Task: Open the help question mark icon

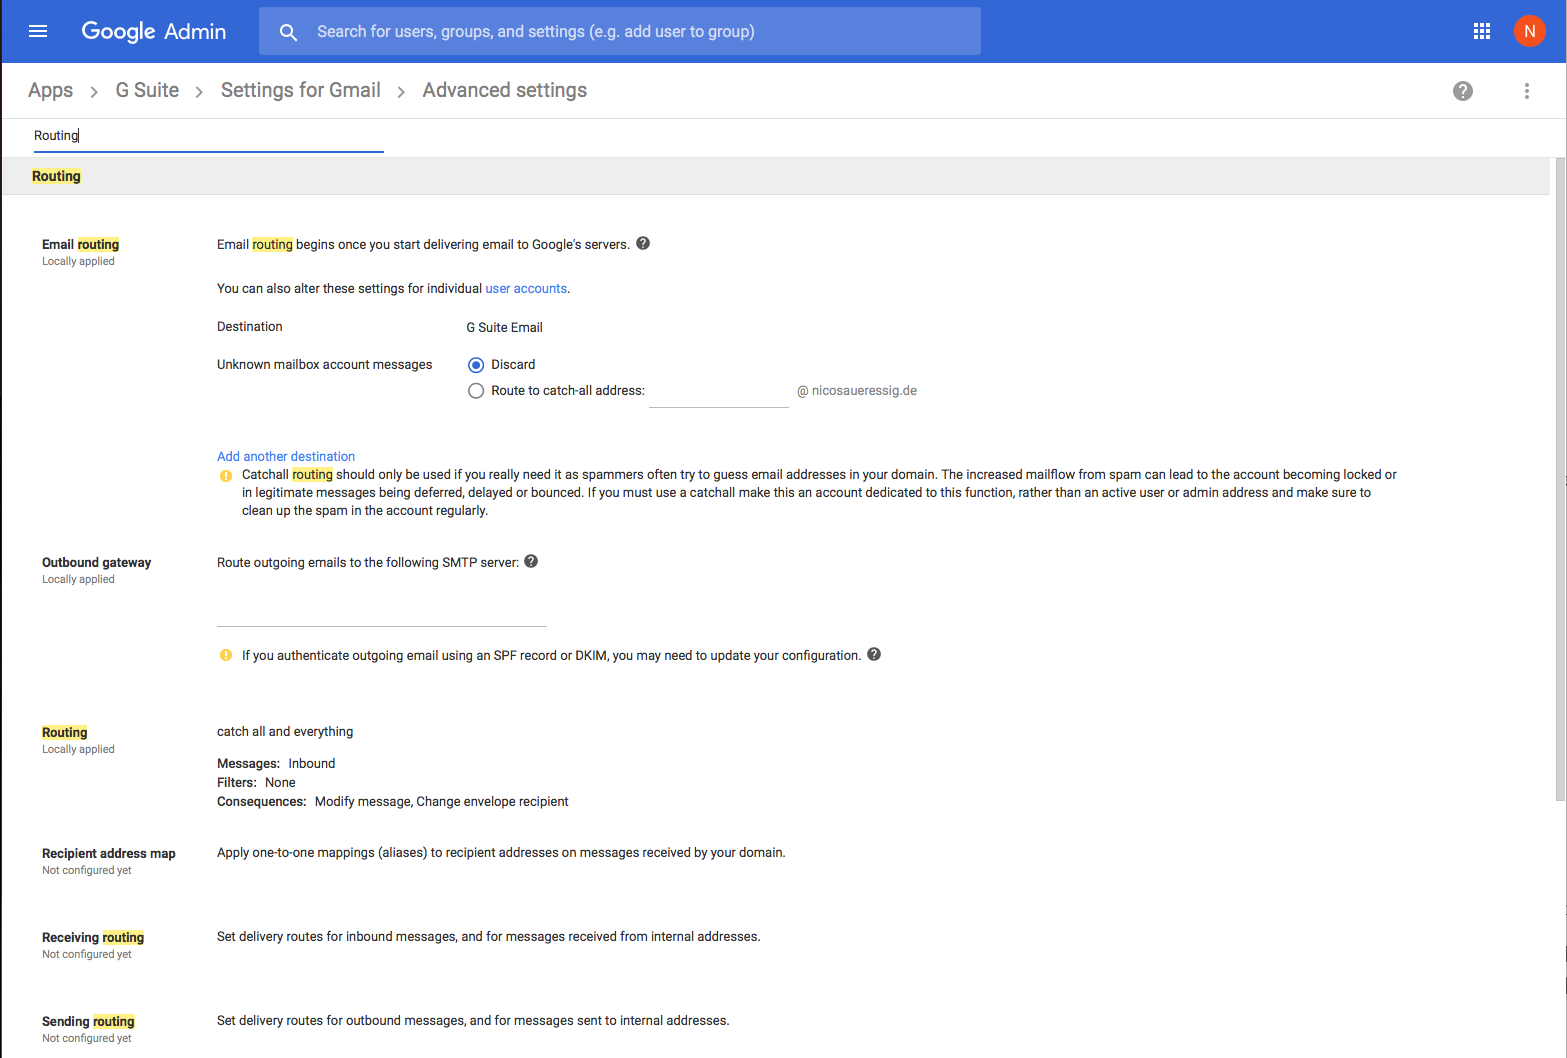Action: 1463,91
